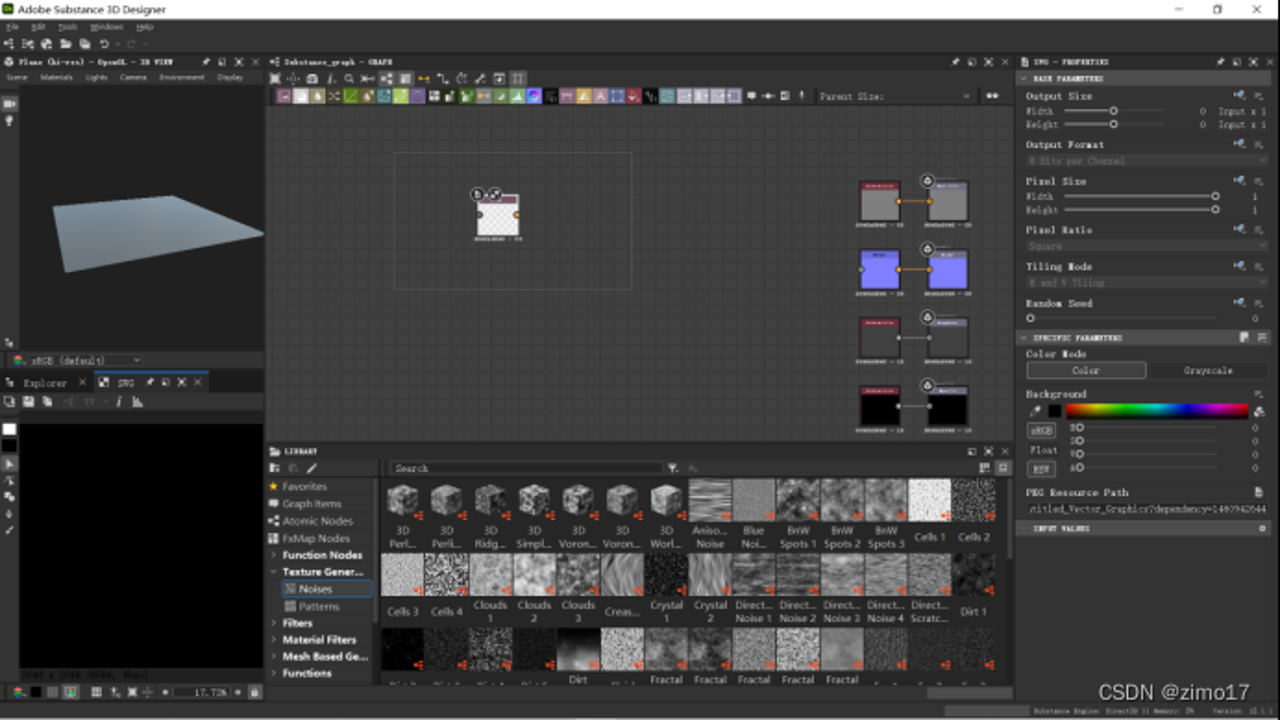This screenshot has width=1280, height=720.
Task: Switch to Explorer tab
Action: (x=45, y=382)
